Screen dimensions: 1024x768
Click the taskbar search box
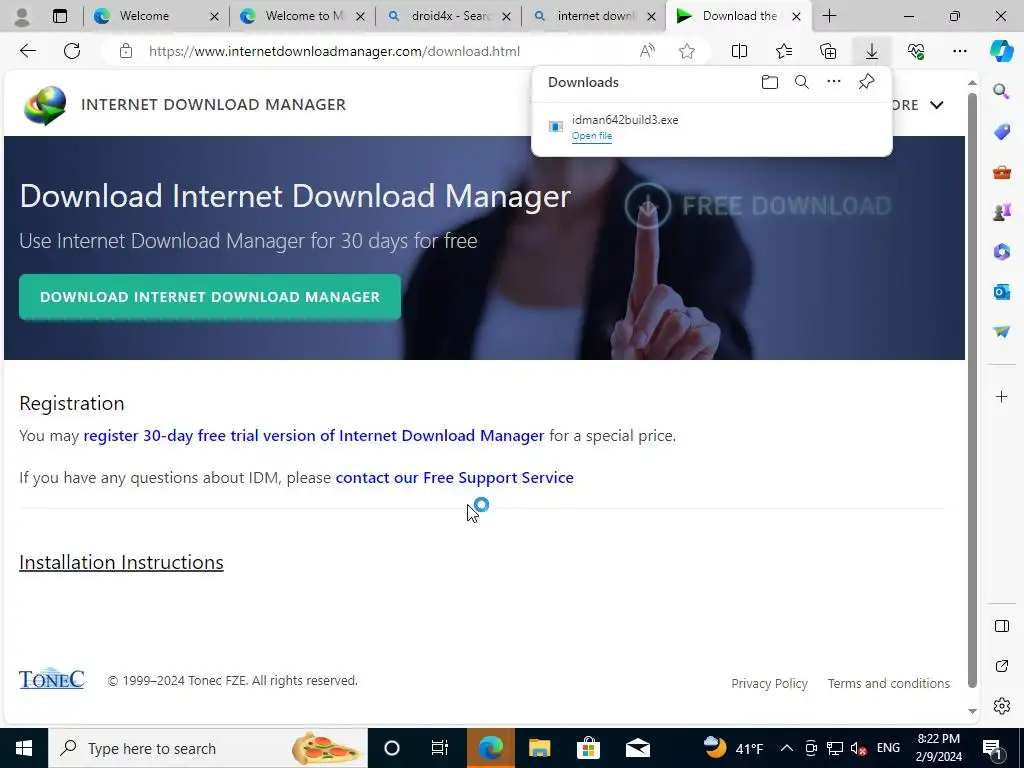point(208,748)
